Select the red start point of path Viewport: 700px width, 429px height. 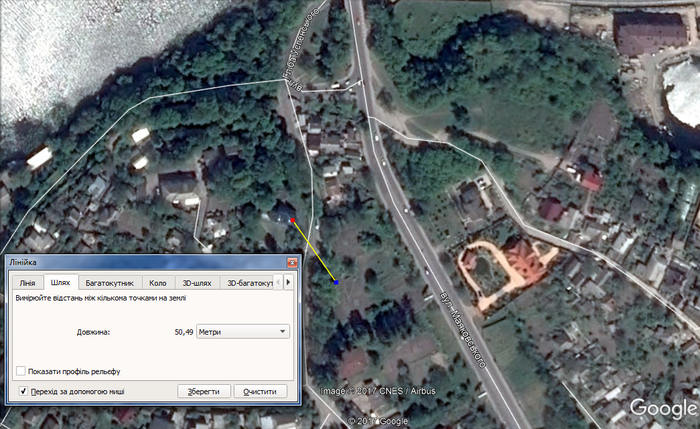[x=293, y=220]
